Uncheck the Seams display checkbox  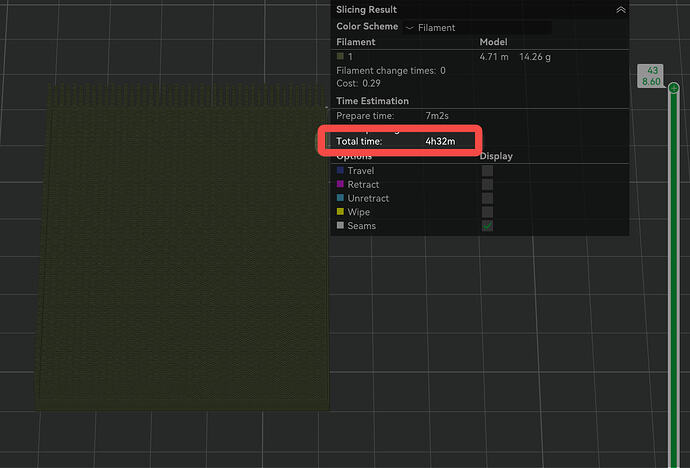[x=487, y=226]
